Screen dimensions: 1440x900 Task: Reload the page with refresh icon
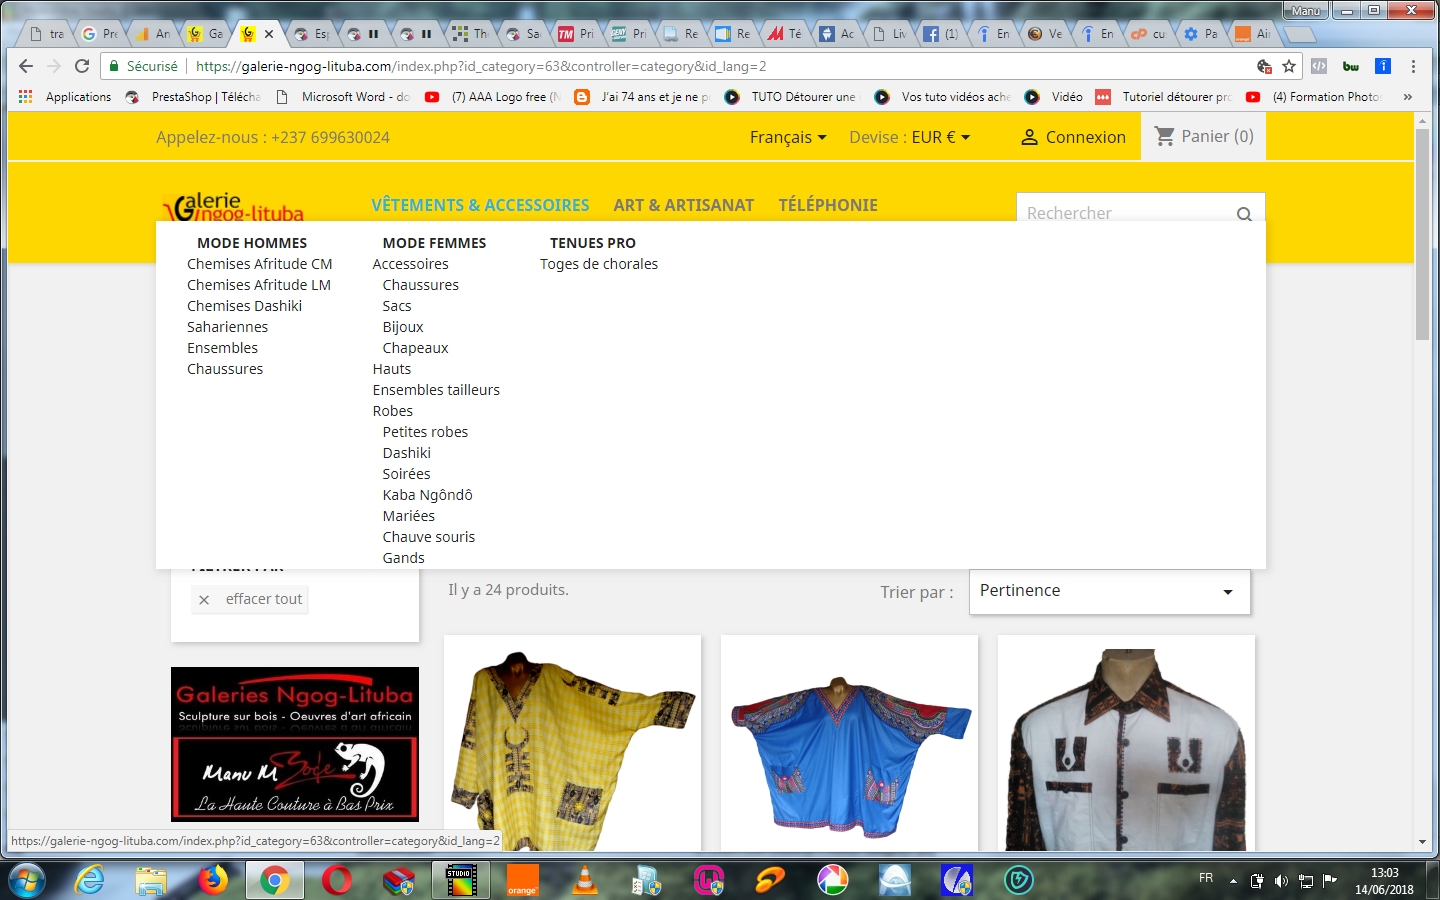tap(82, 66)
